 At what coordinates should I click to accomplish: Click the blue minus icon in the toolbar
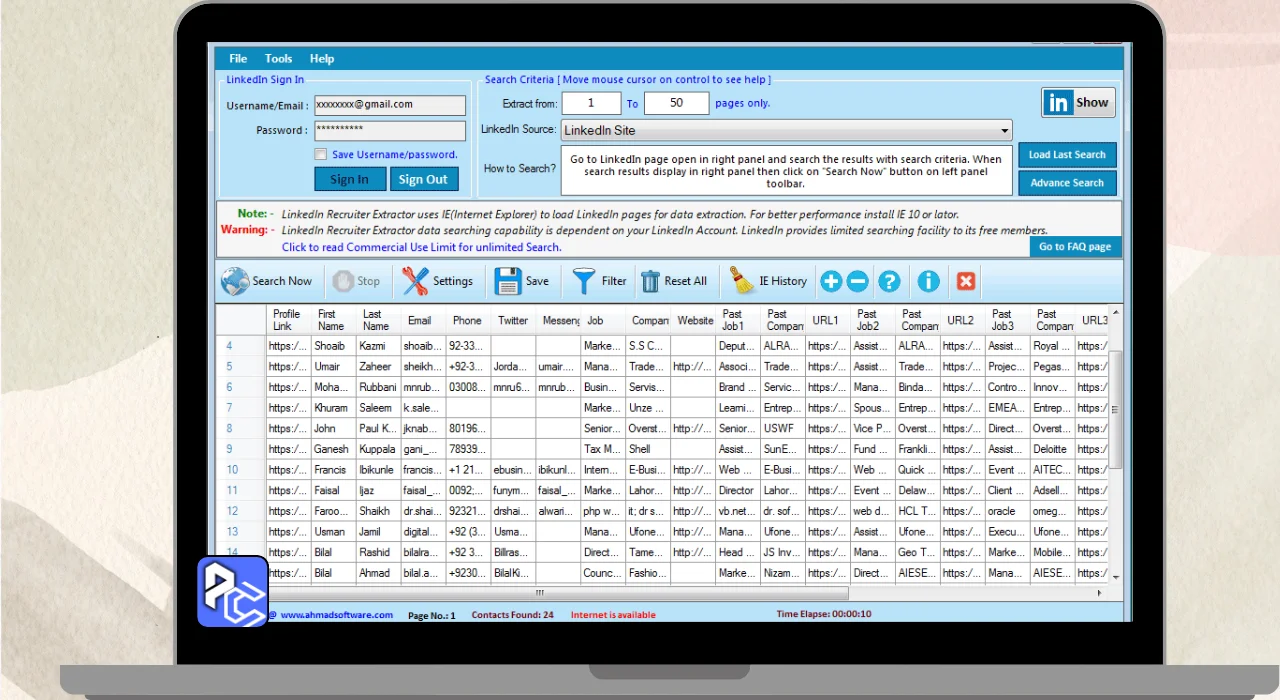click(857, 282)
